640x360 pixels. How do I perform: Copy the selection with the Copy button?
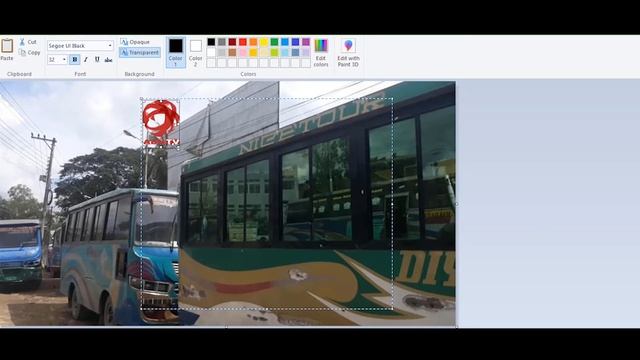coord(29,53)
